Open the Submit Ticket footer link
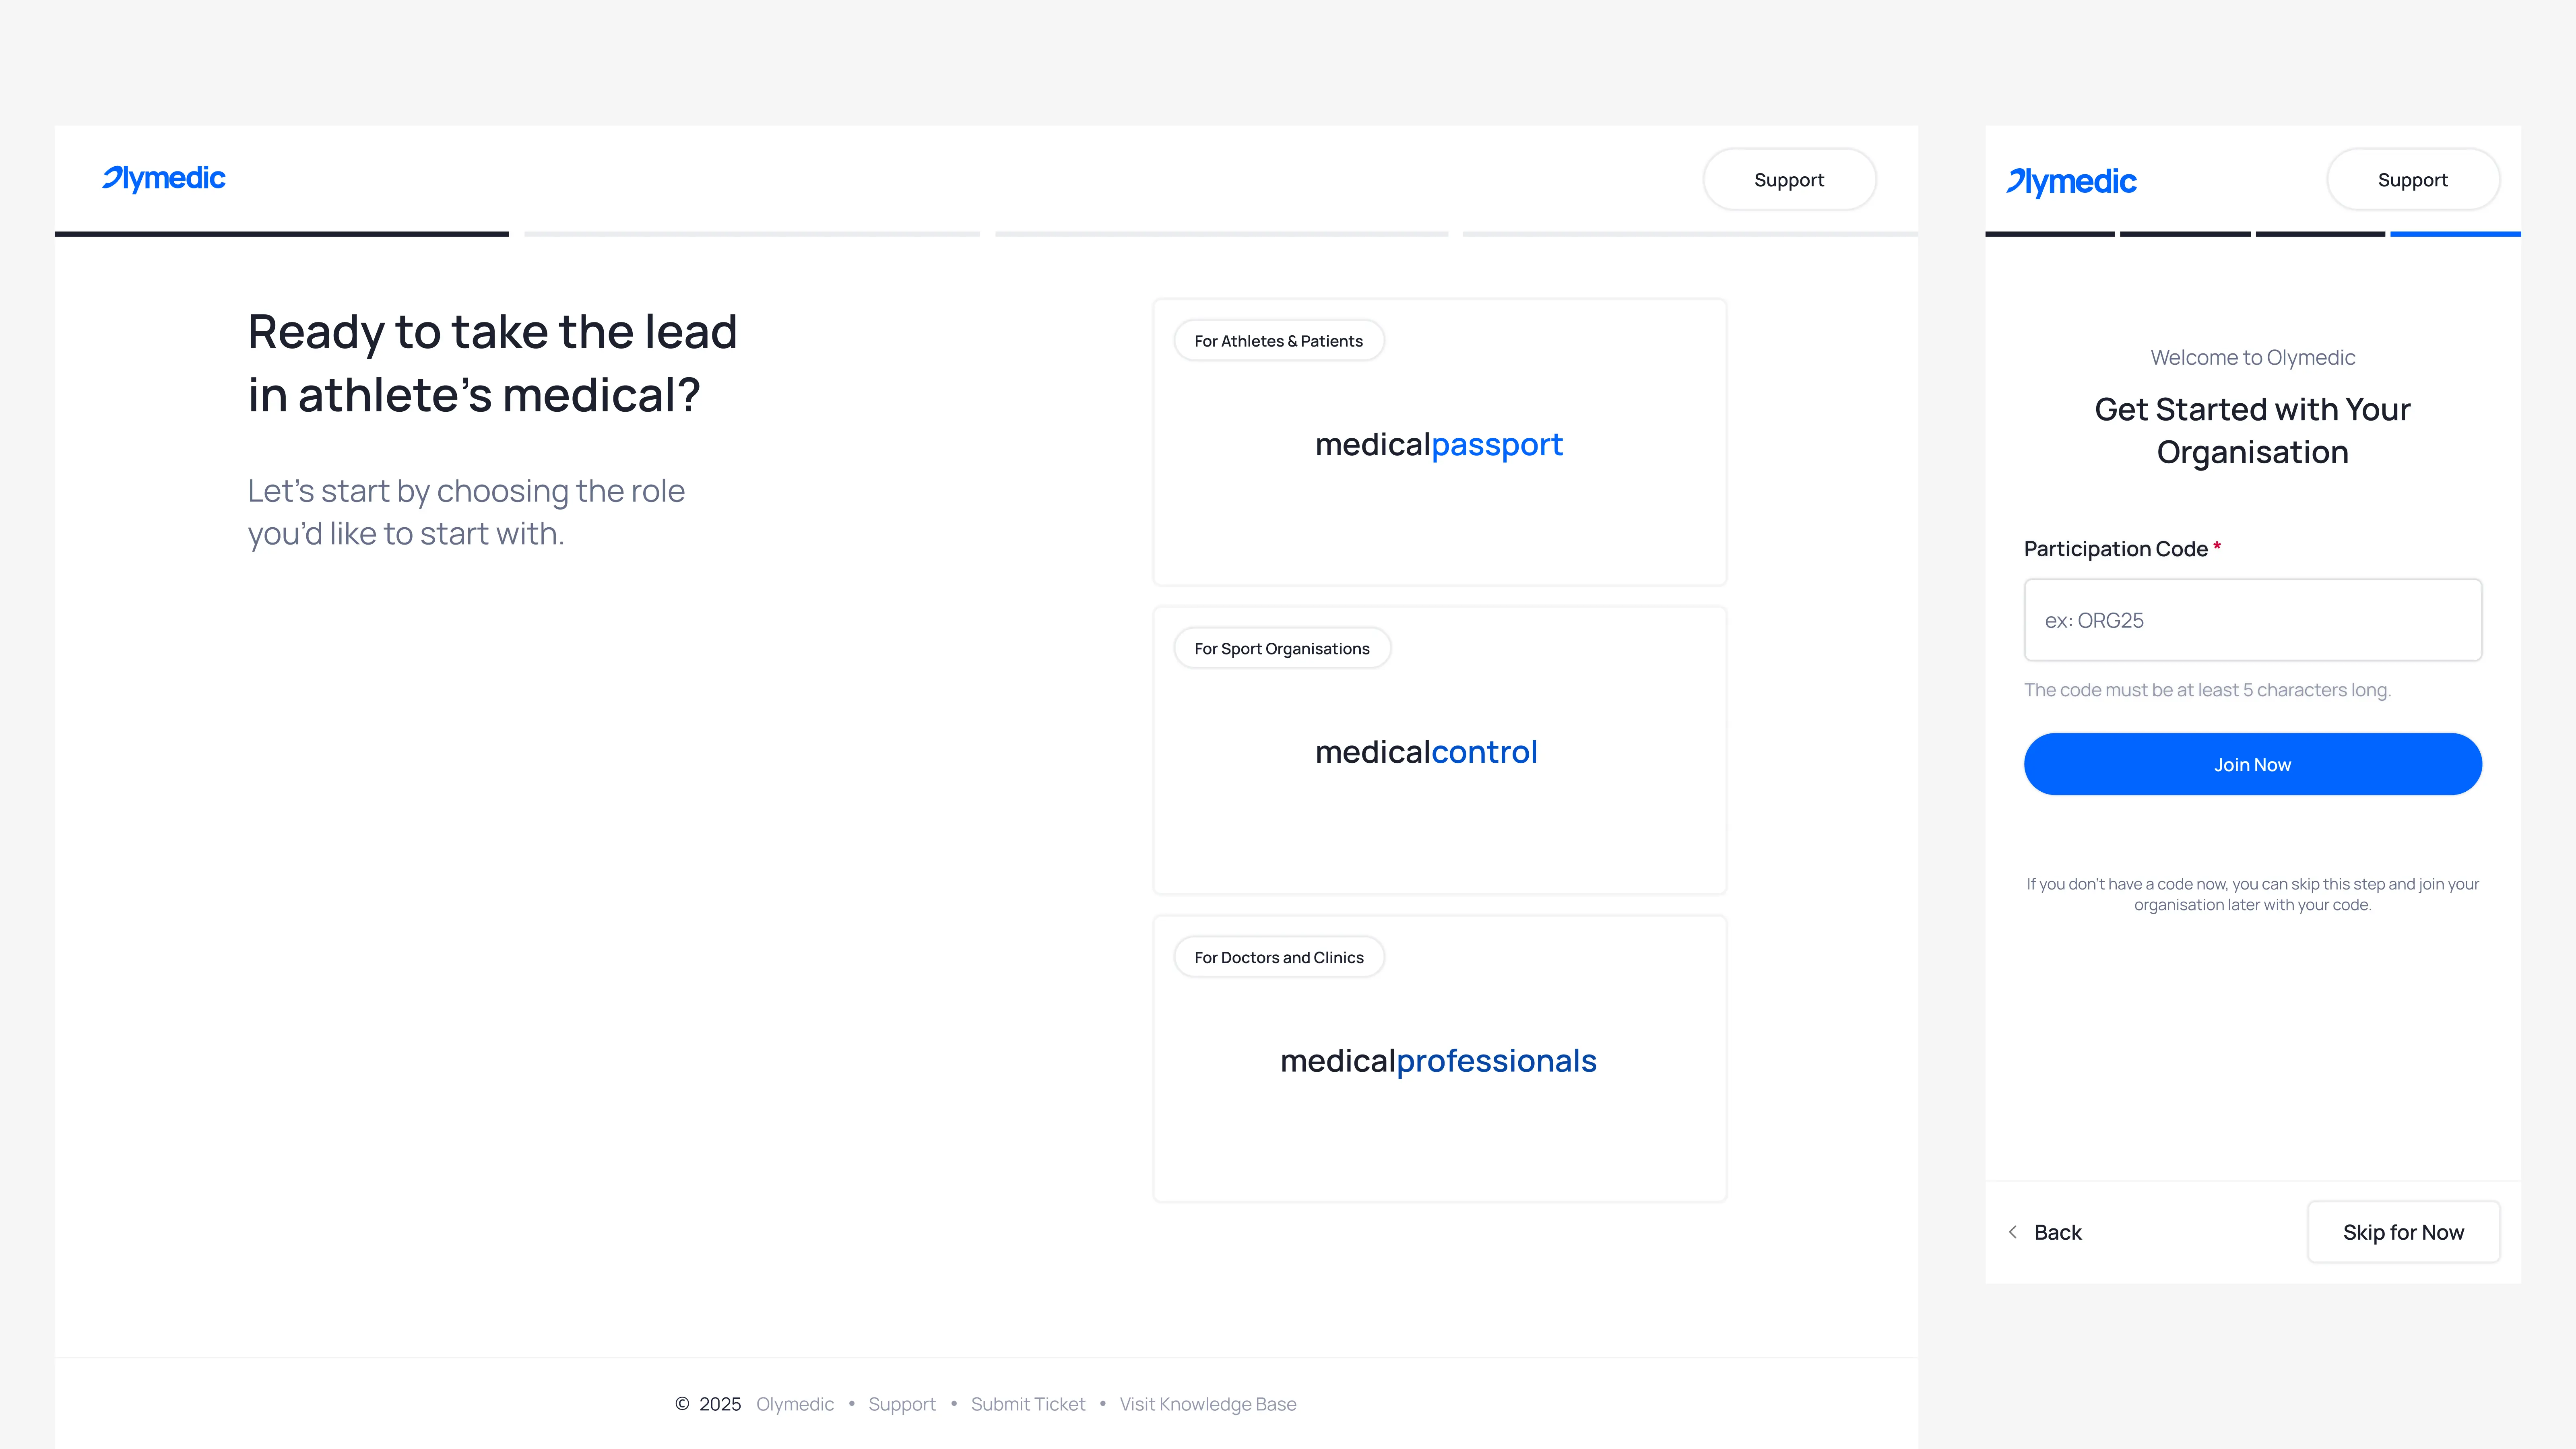 (1027, 1404)
